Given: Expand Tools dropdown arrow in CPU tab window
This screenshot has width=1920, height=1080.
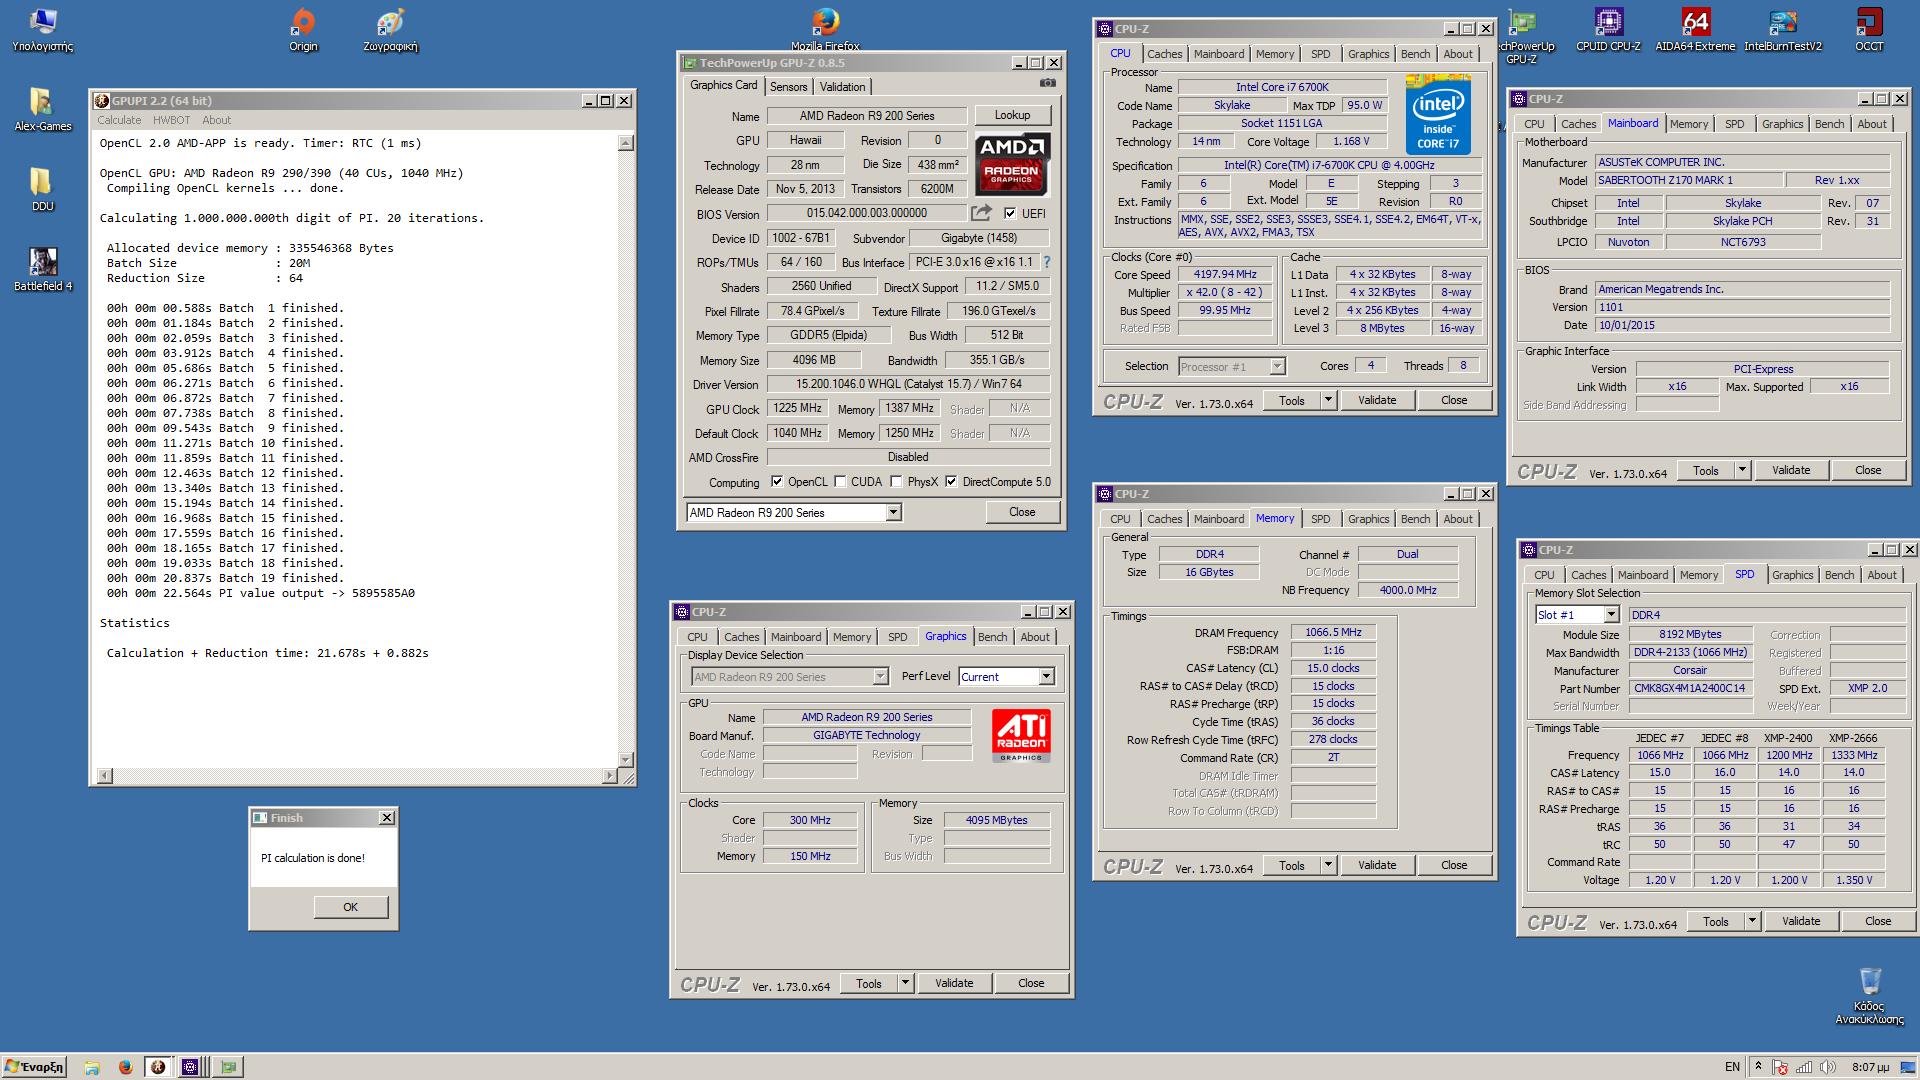Looking at the screenshot, I should click(1328, 400).
